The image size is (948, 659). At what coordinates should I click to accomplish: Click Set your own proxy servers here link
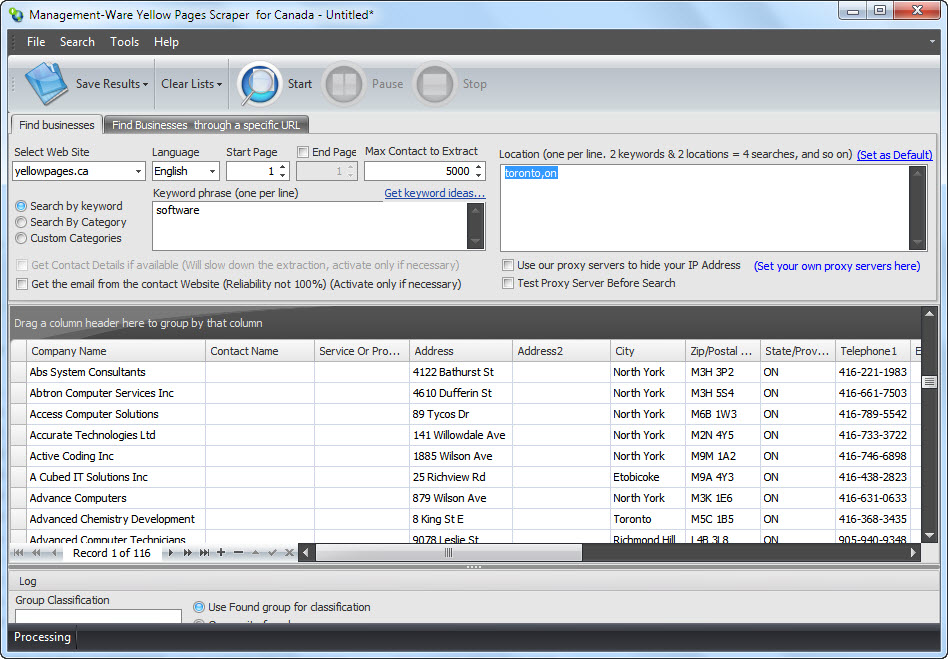[837, 266]
